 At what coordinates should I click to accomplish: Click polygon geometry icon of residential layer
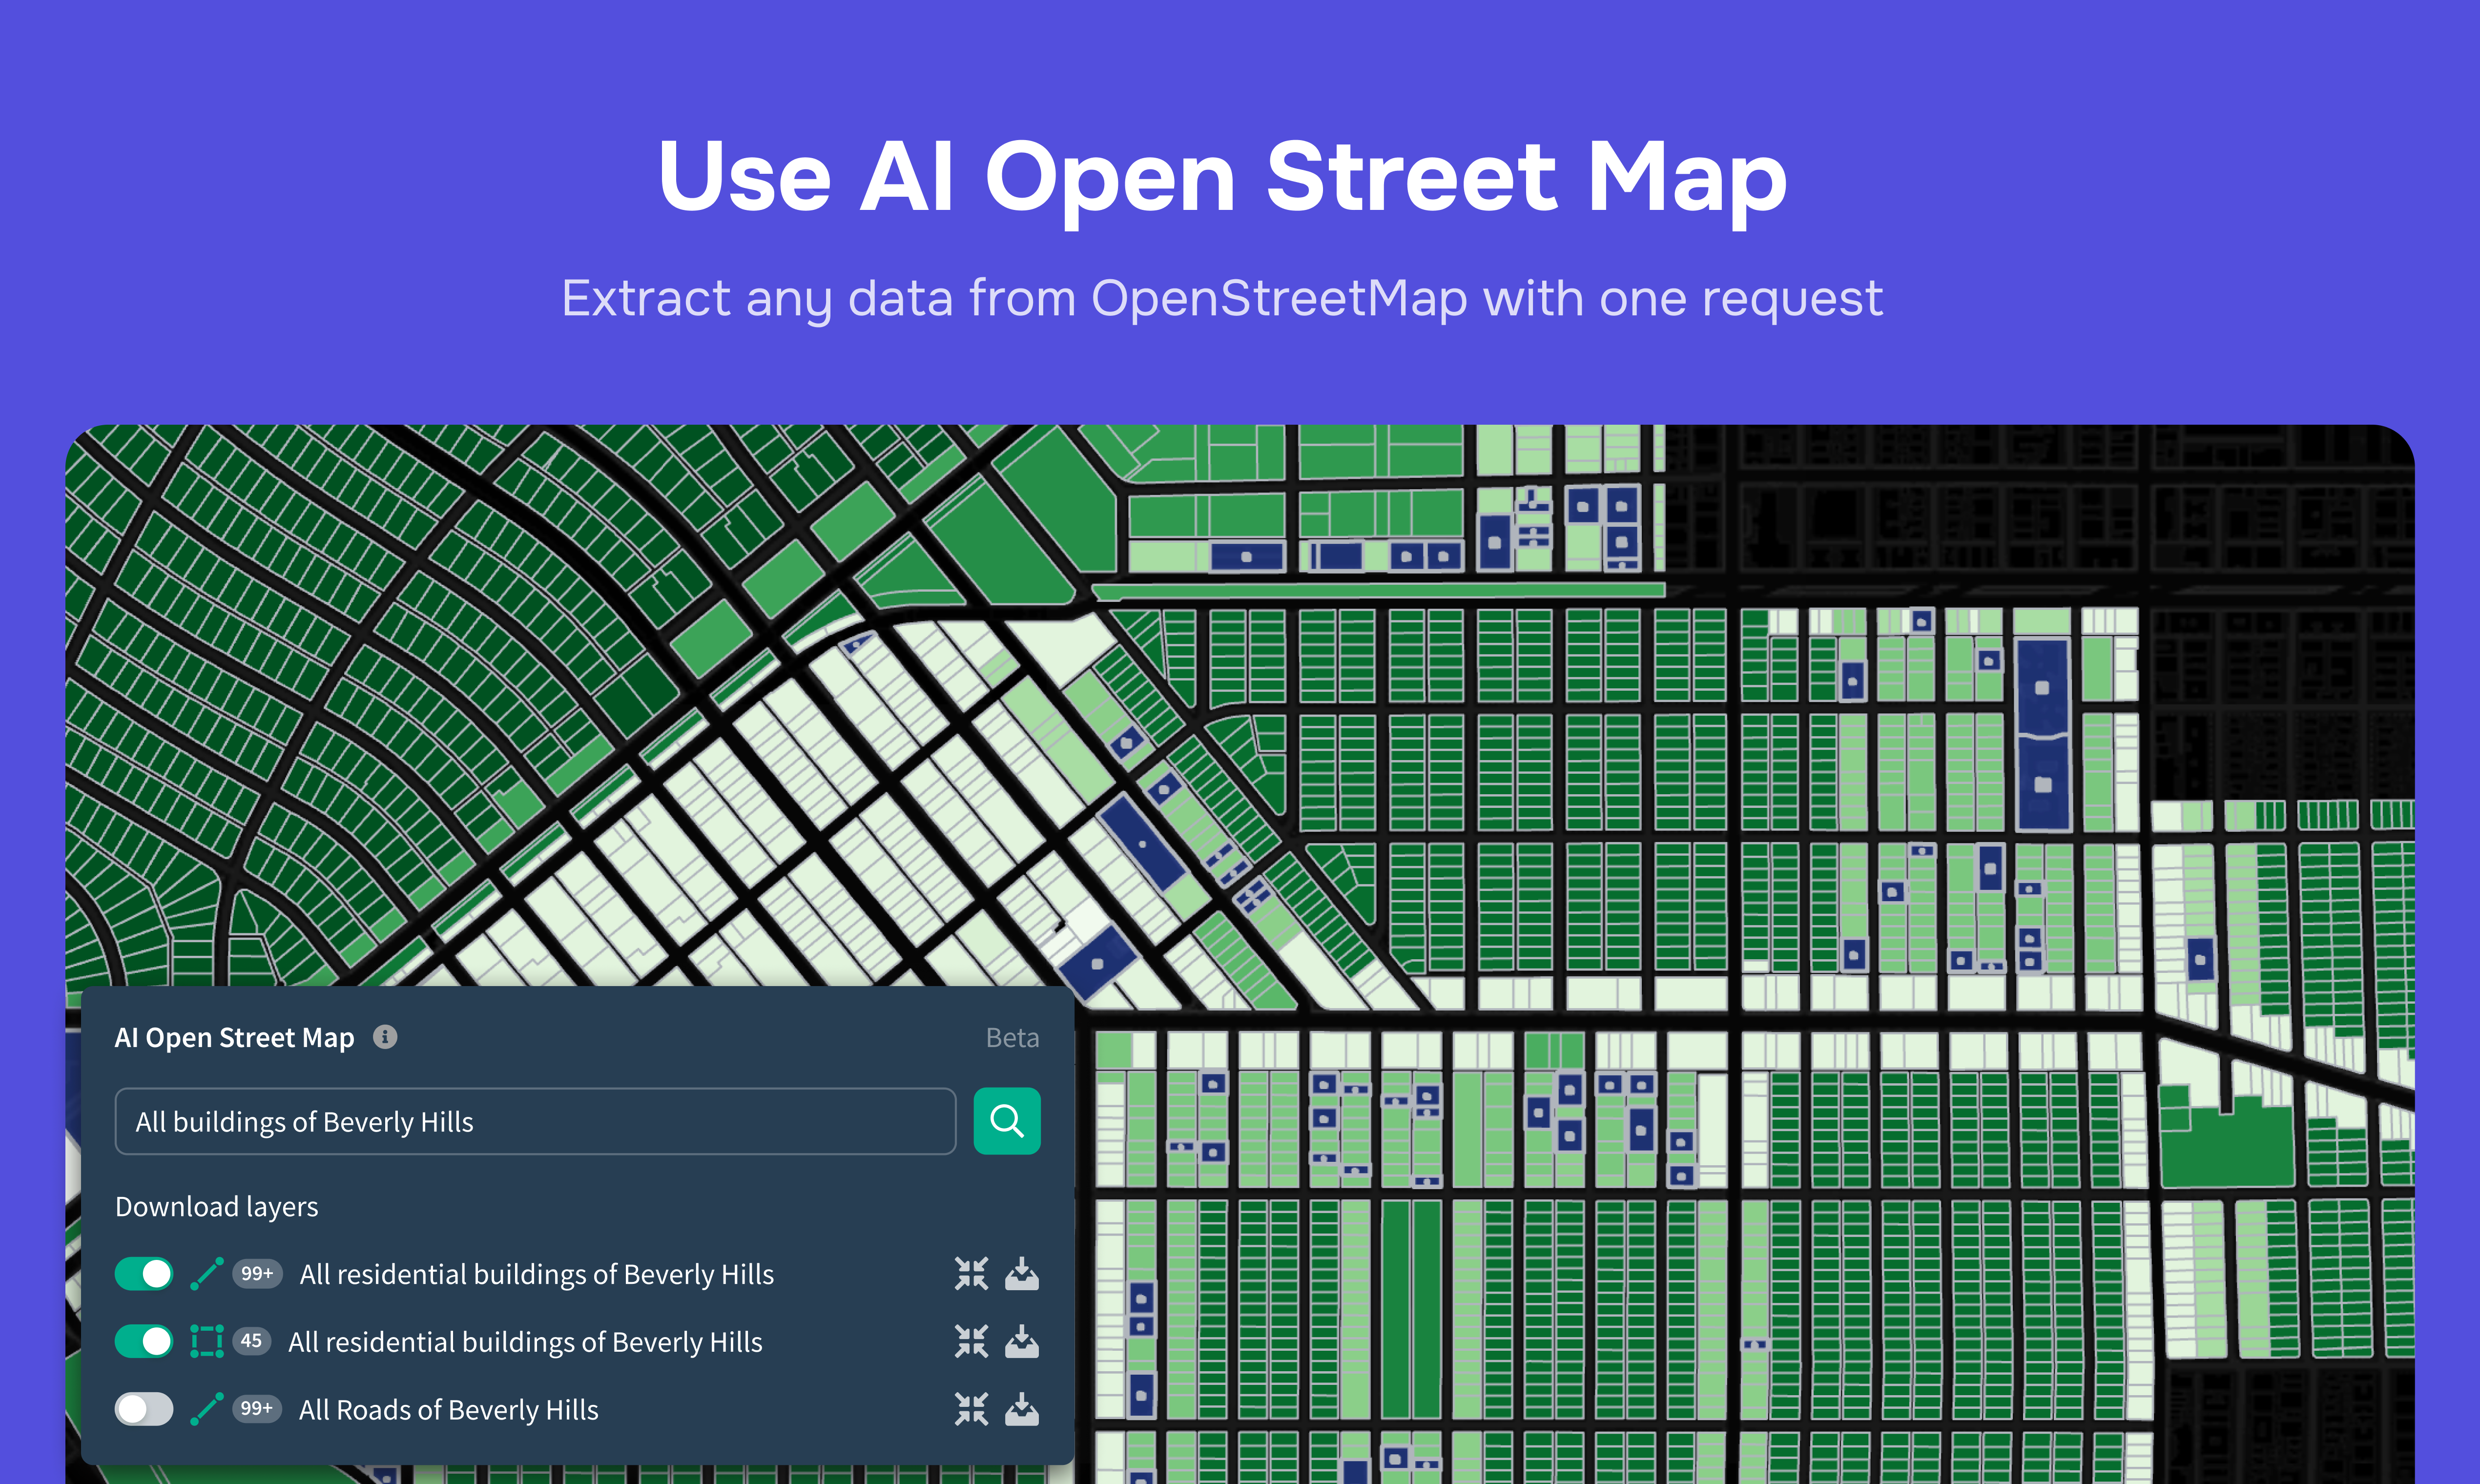pos(207,1341)
